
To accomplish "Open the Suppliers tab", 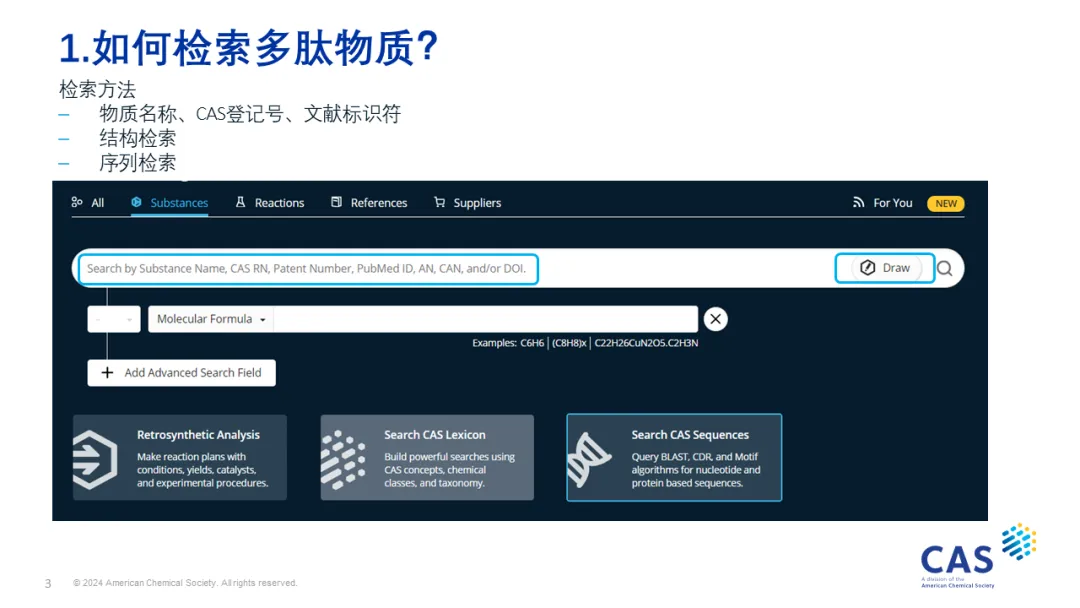I will [x=468, y=202].
